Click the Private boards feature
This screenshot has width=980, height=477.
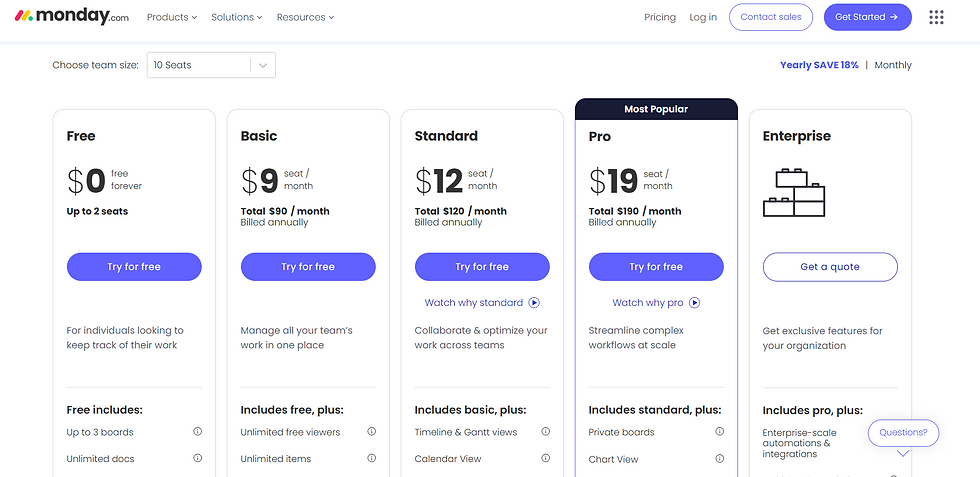622,432
